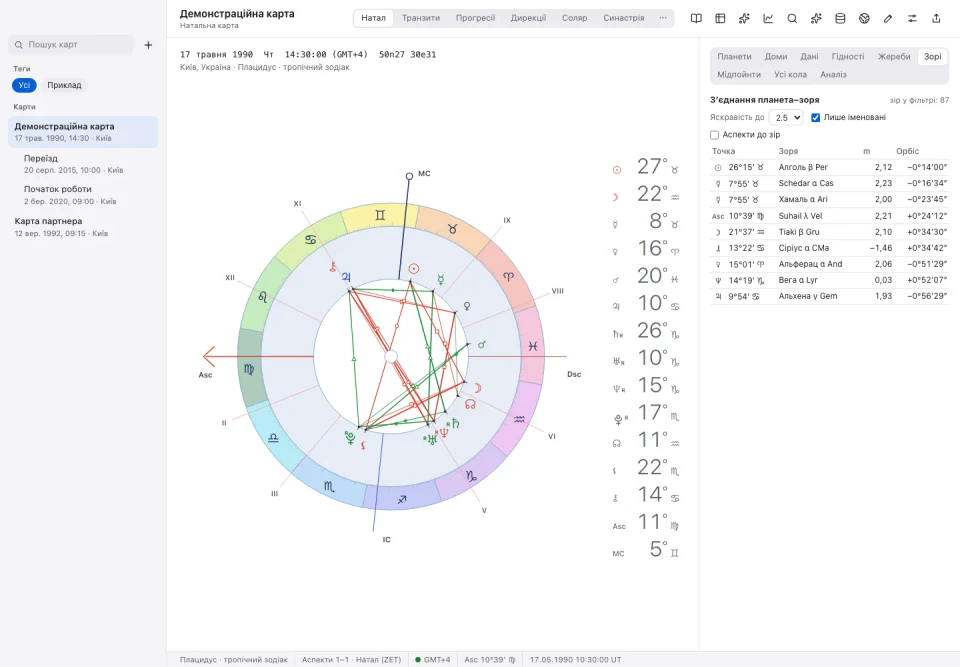Select the 'Сіріус α CMa' star row

[830, 248]
